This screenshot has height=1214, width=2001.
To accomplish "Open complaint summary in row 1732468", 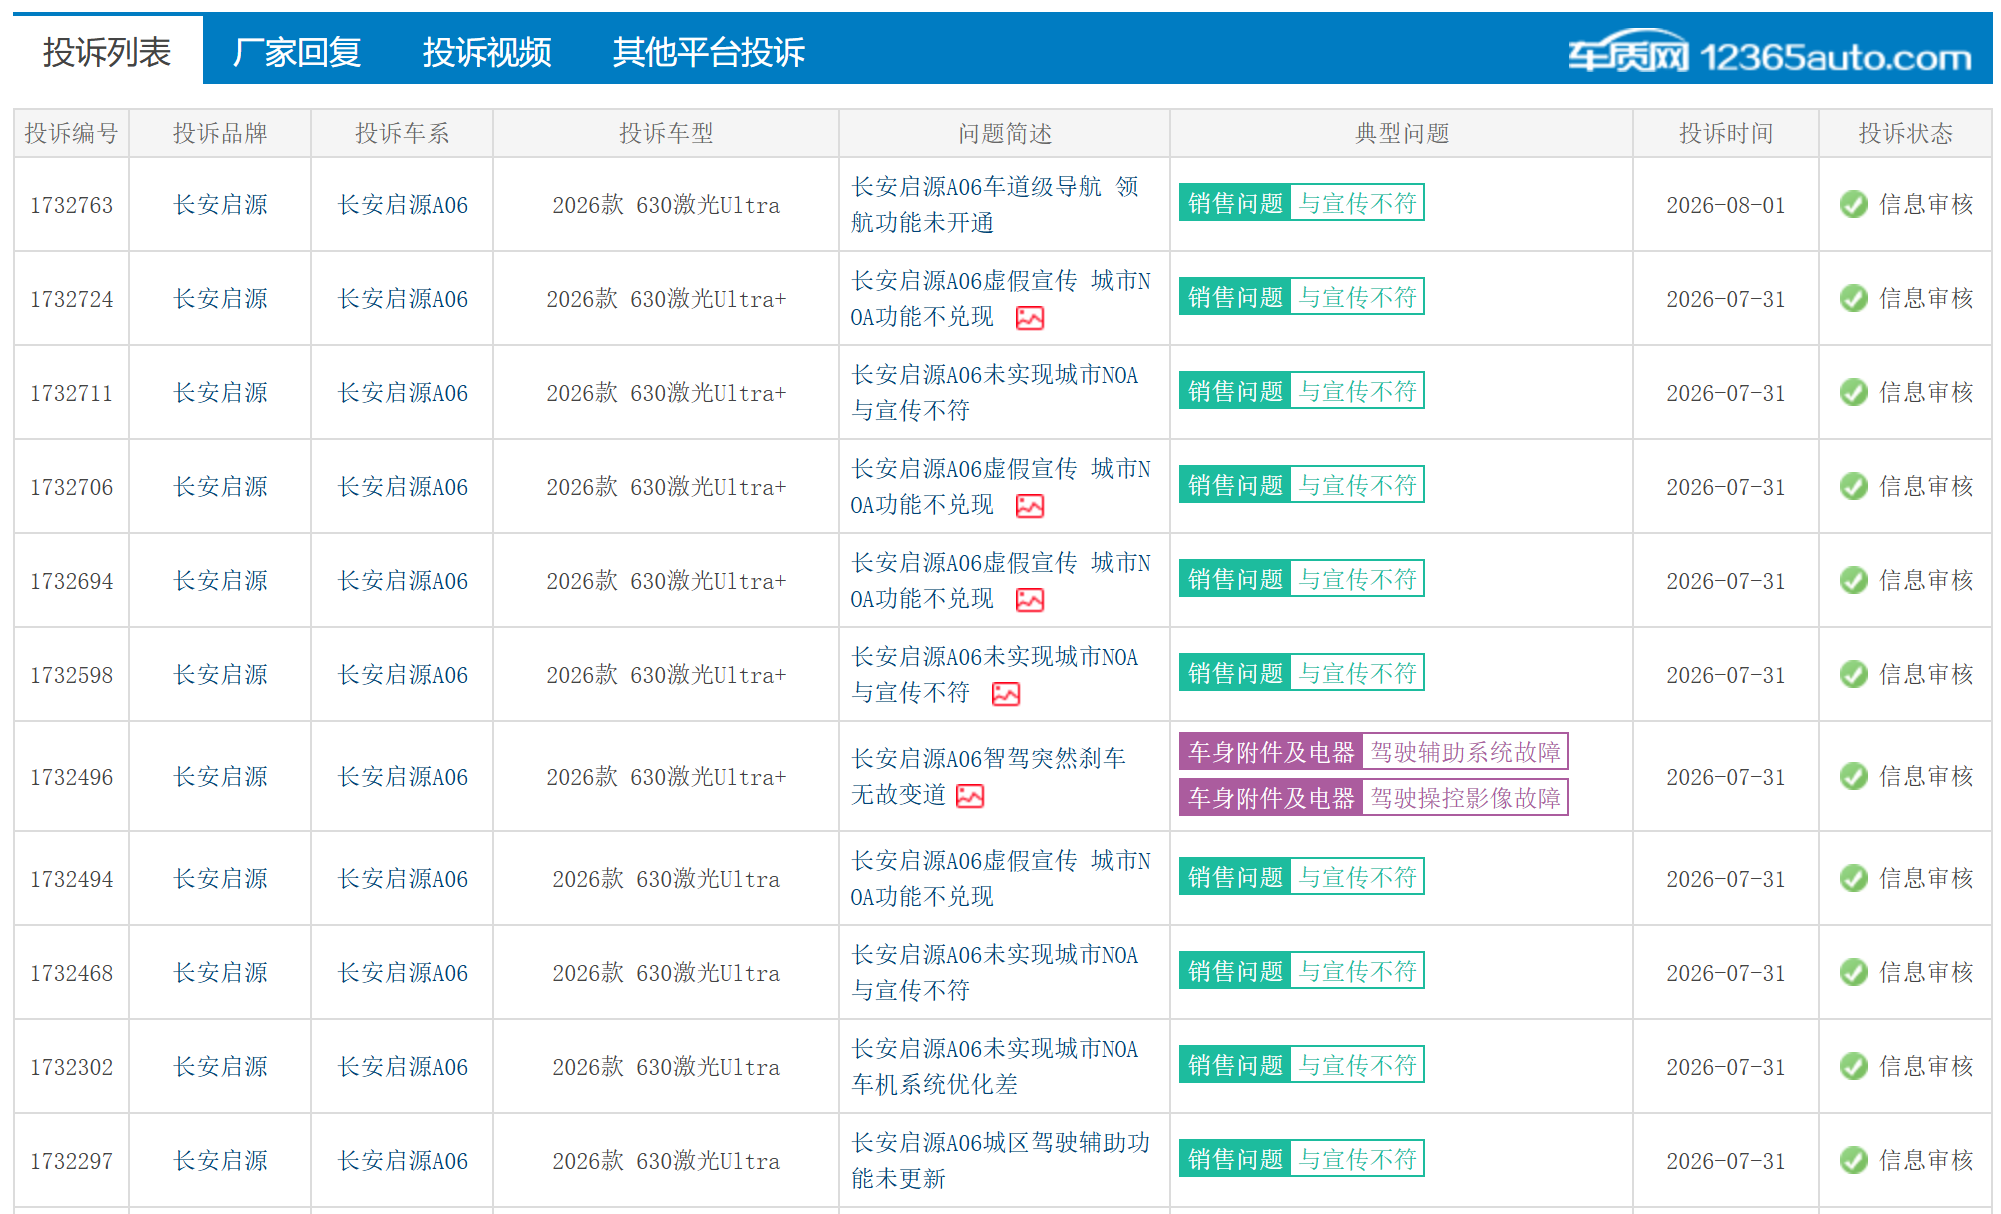I will pyautogui.click(x=994, y=972).
